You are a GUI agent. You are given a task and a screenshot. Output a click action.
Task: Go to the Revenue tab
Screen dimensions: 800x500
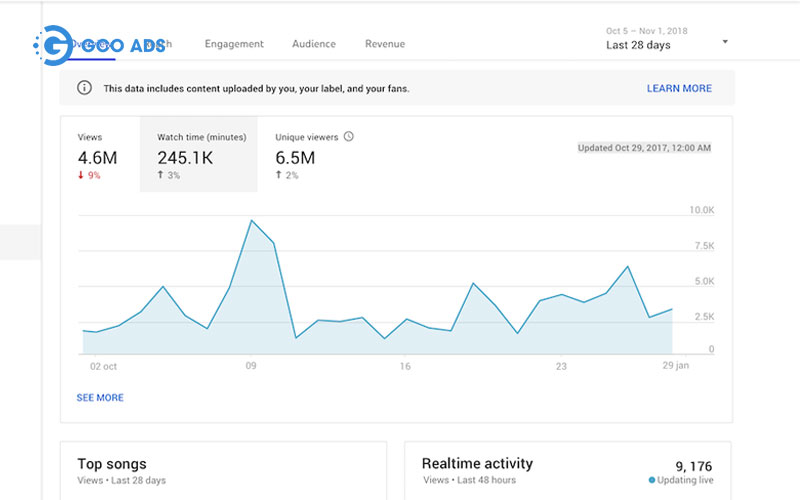click(x=385, y=44)
